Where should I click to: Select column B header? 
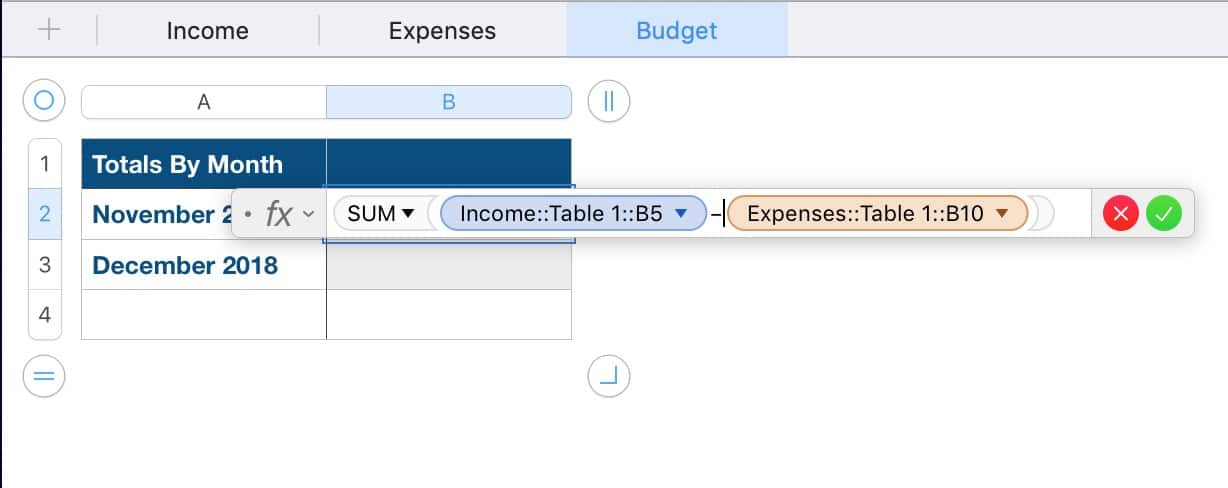pyautogui.click(x=449, y=102)
